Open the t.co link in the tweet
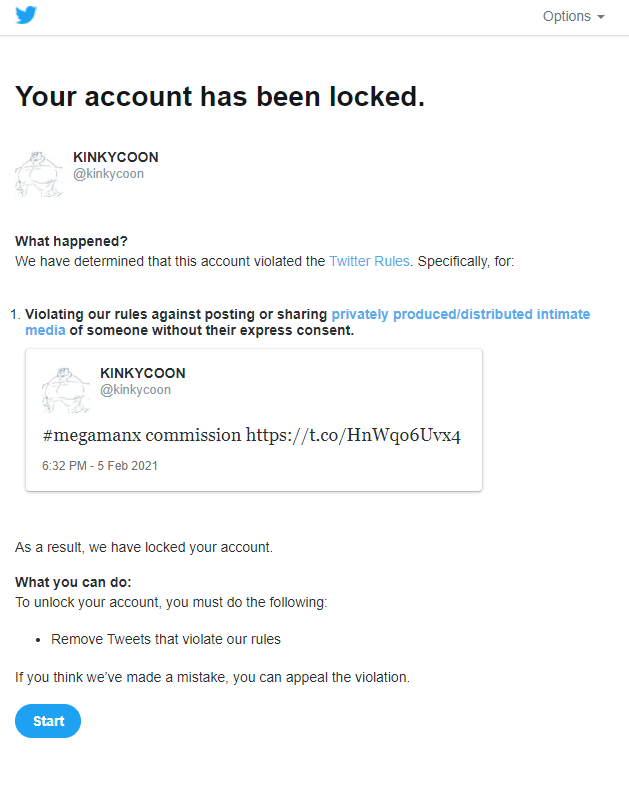Image resolution: width=629 pixels, height=786 pixels. pos(353,435)
